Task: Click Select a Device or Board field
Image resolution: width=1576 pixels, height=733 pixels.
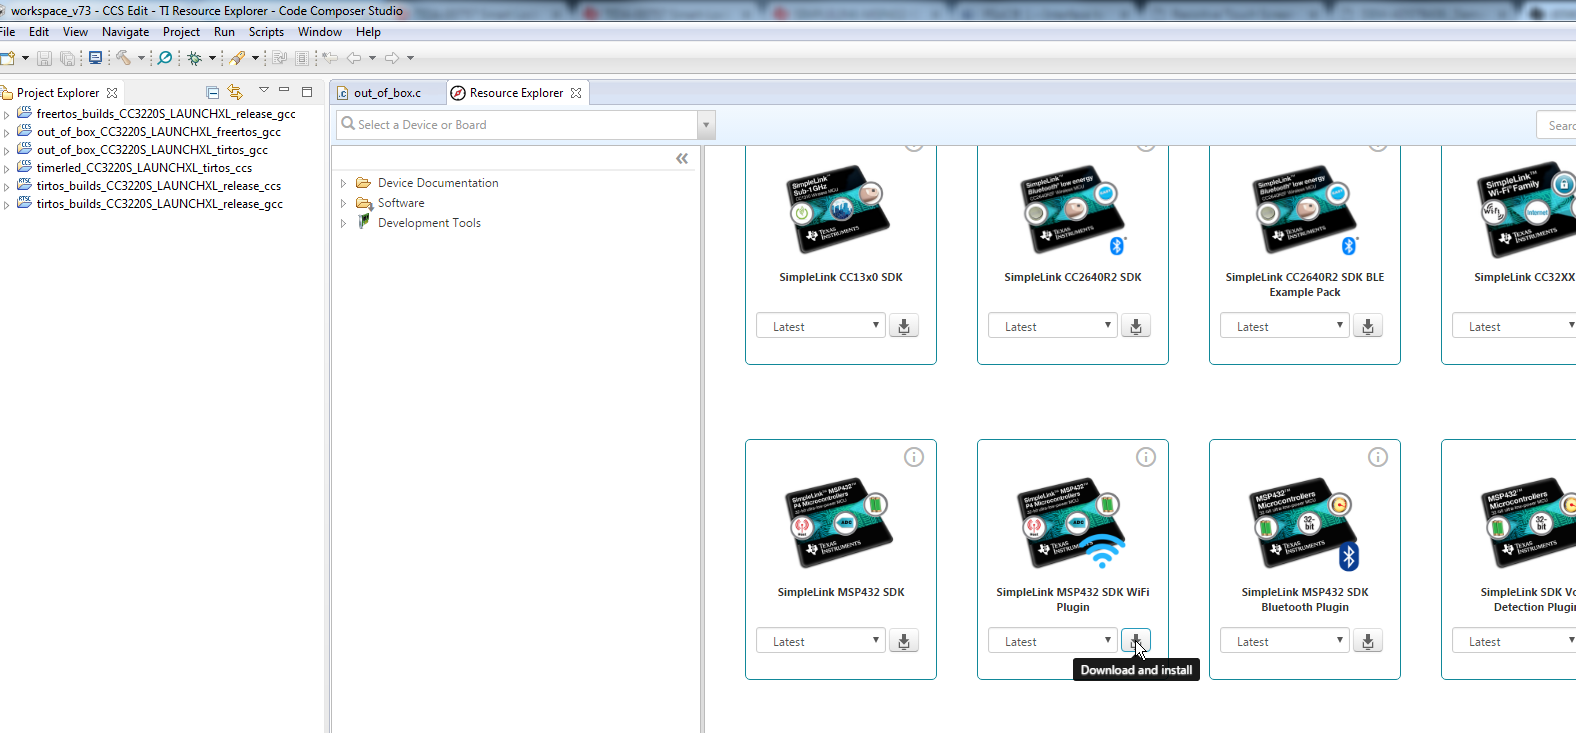Action: [x=517, y=125]
